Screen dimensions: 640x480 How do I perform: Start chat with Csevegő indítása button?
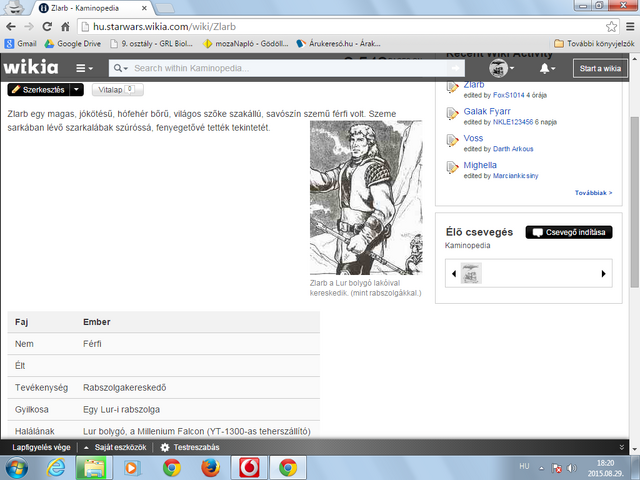pos(569,232)
